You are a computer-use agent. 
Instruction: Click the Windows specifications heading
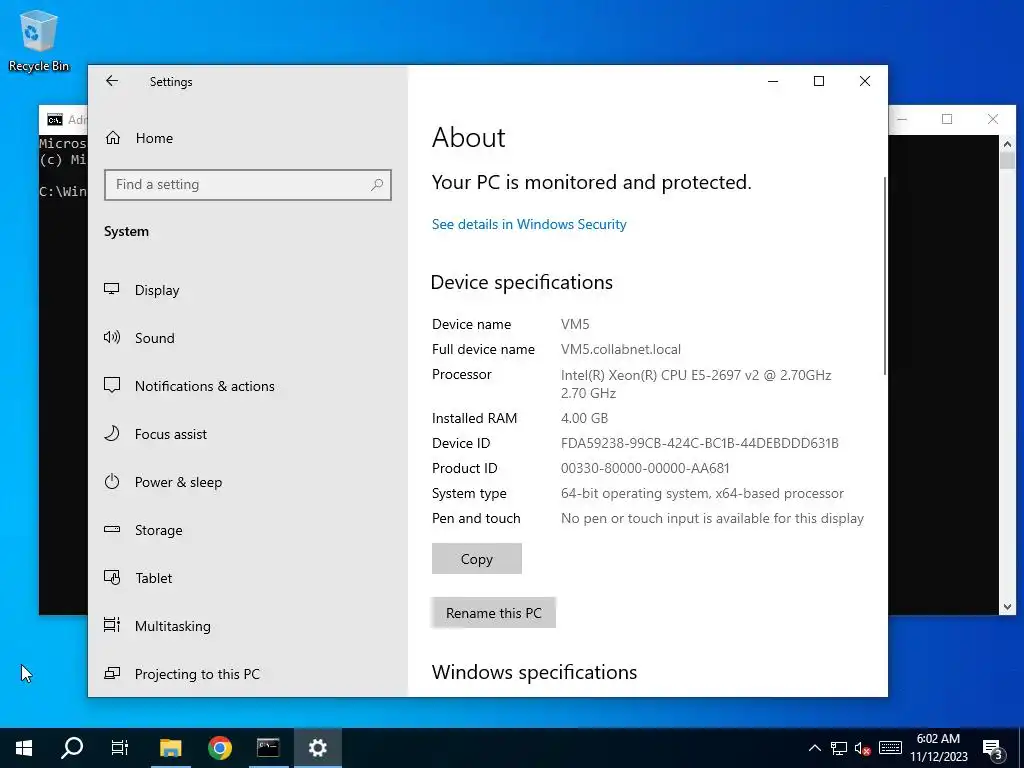534,672
